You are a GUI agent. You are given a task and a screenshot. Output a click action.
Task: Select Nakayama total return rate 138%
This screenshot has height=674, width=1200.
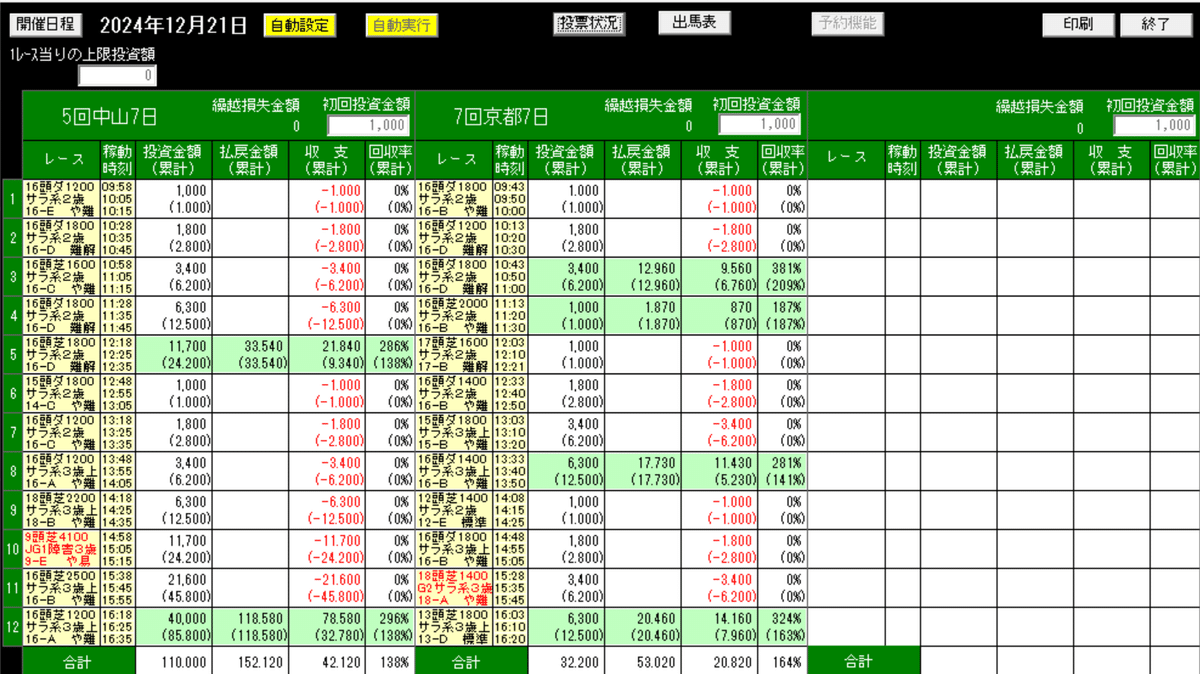click(x=390, y=661)
